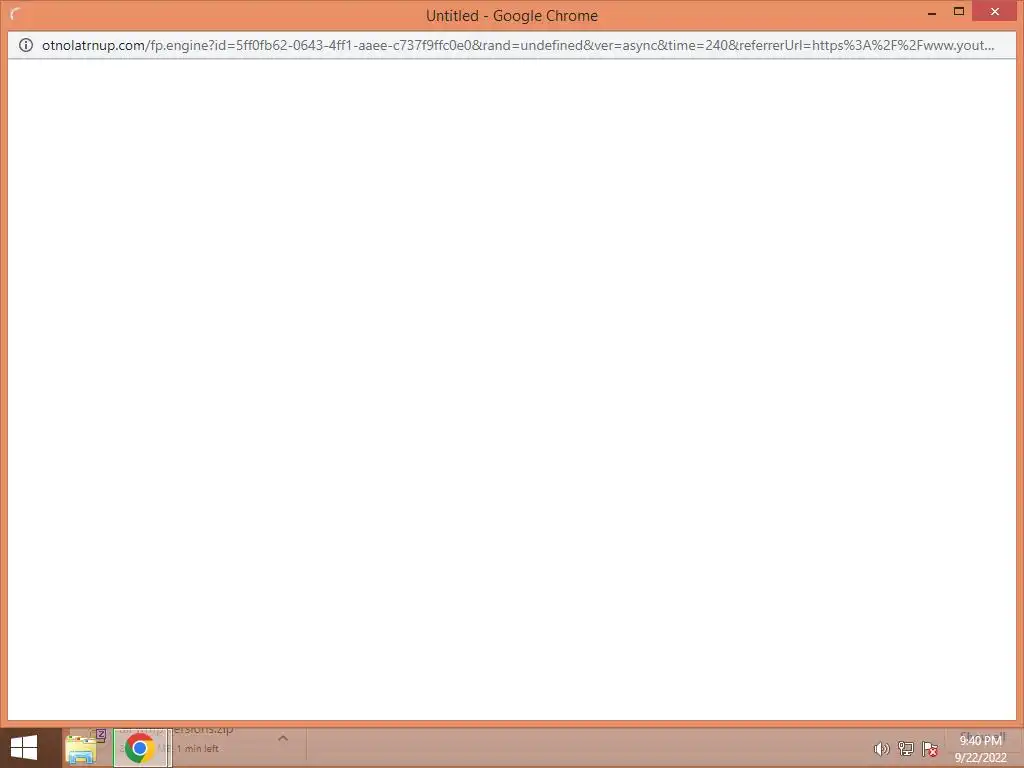Click the site information icon in address bar

(x=25, y=45)
